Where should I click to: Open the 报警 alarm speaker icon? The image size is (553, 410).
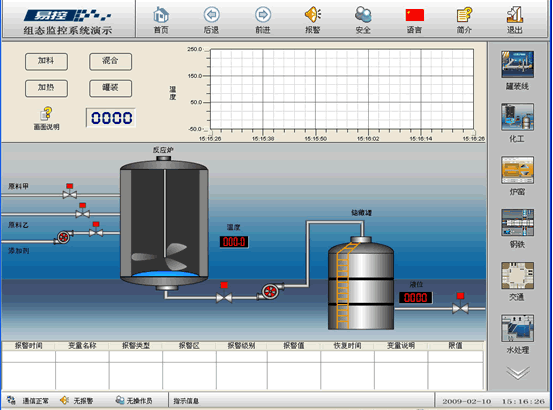(313, 15)
